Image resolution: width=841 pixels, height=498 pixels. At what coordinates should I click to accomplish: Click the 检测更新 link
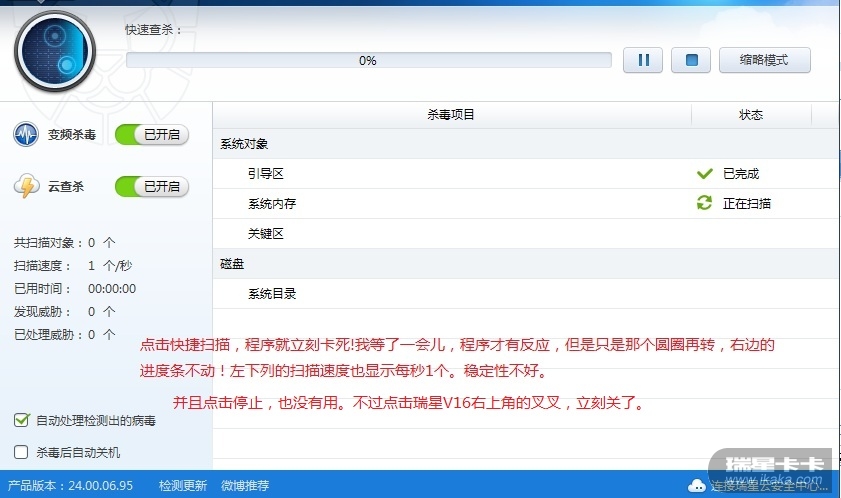(183, 485)
